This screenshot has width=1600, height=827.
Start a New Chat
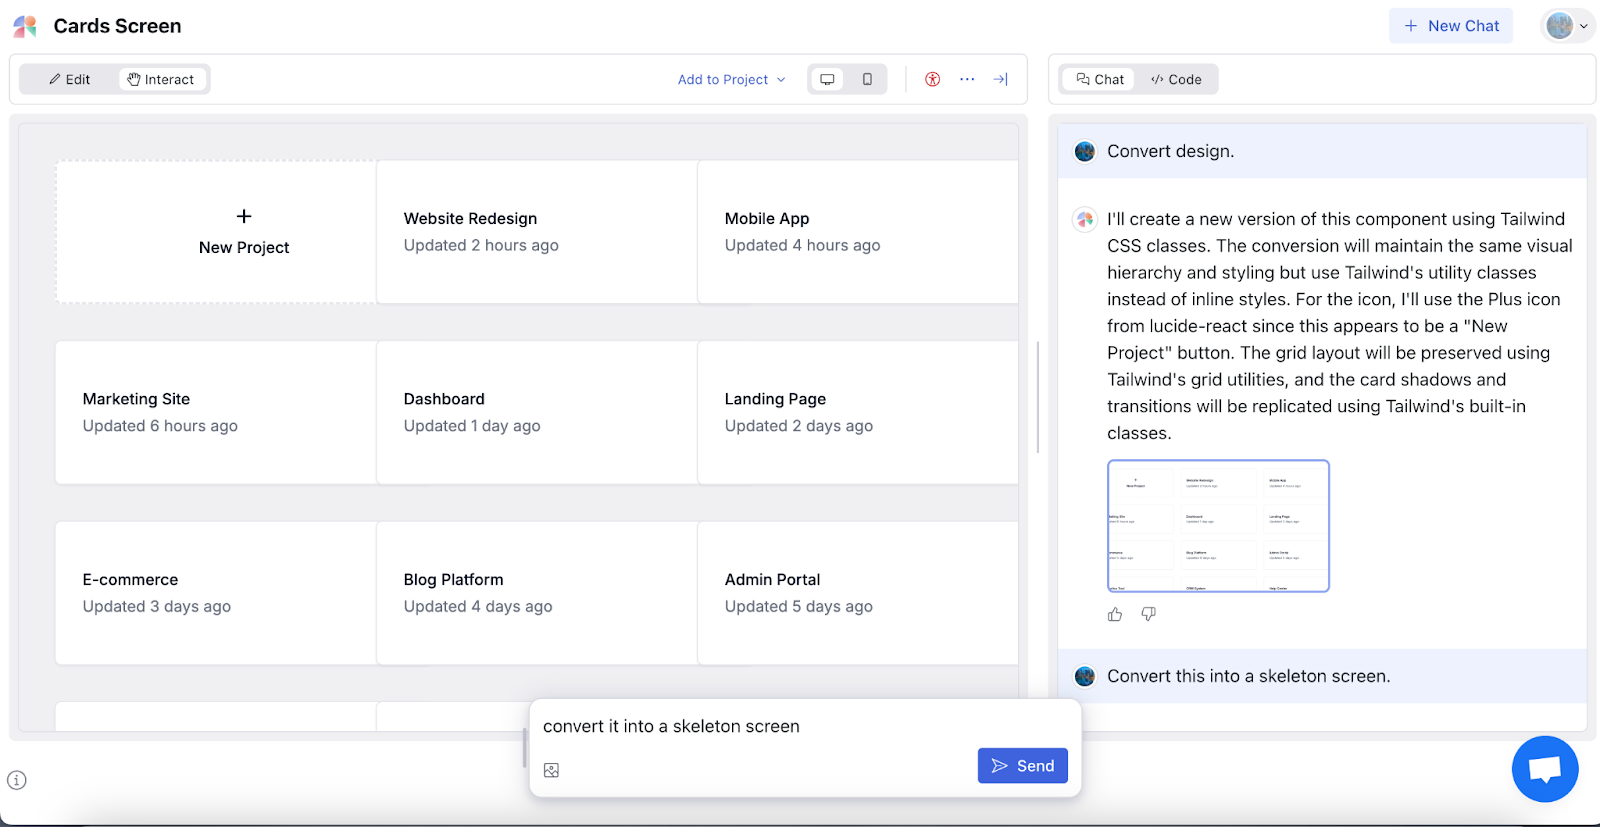point(1451,26)
